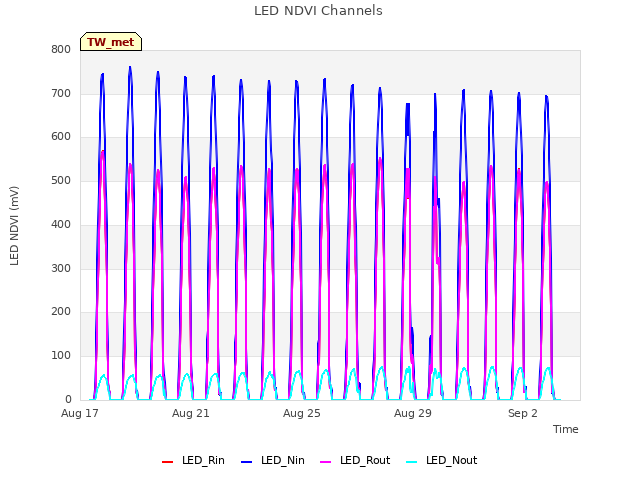Viewport: 640px width, 480px height.
Task: Click the 800 y-axis tick label
Action: coord(61,50)
